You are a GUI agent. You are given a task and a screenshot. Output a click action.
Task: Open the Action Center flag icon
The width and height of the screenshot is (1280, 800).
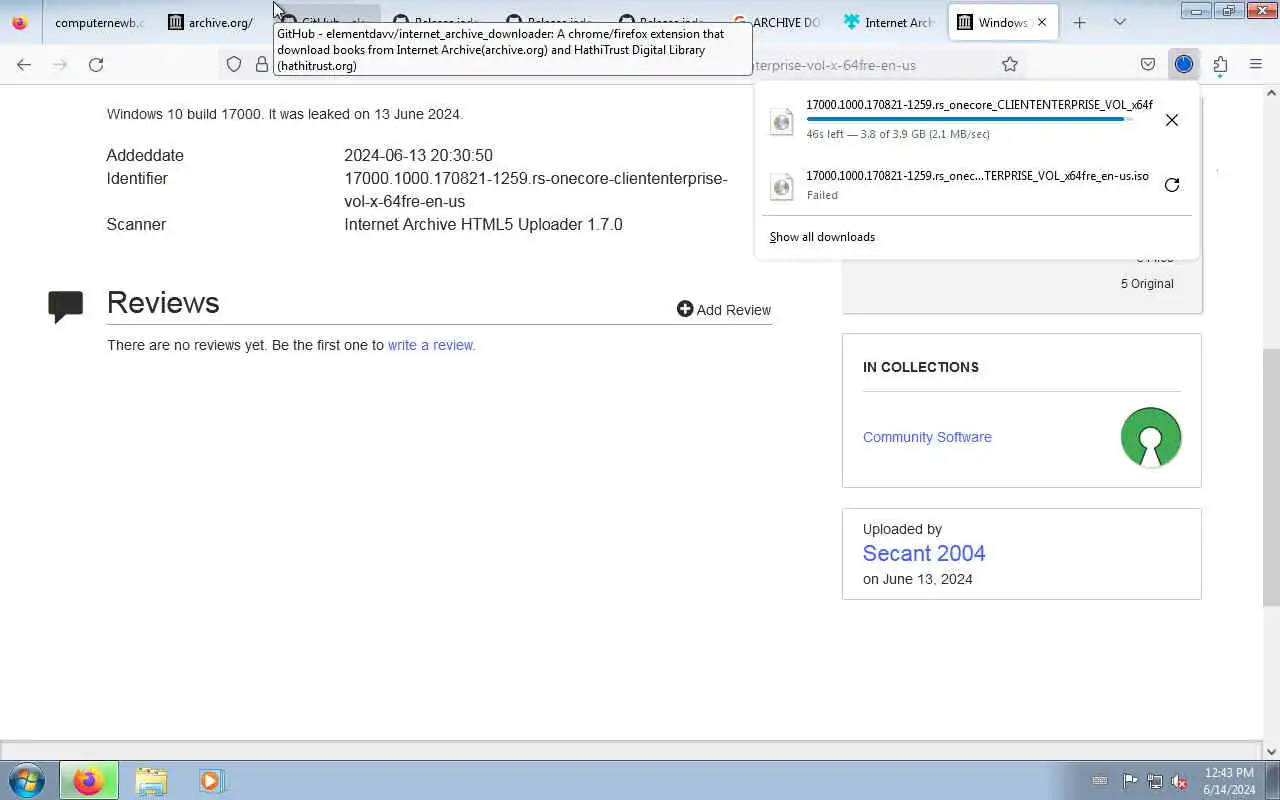[1130, 781]
